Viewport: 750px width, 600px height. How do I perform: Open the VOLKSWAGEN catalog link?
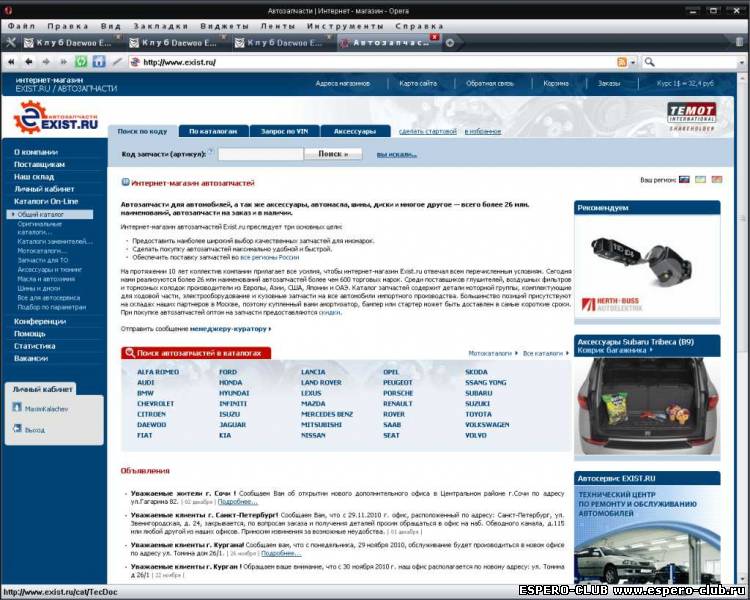(x=487, y=424)
